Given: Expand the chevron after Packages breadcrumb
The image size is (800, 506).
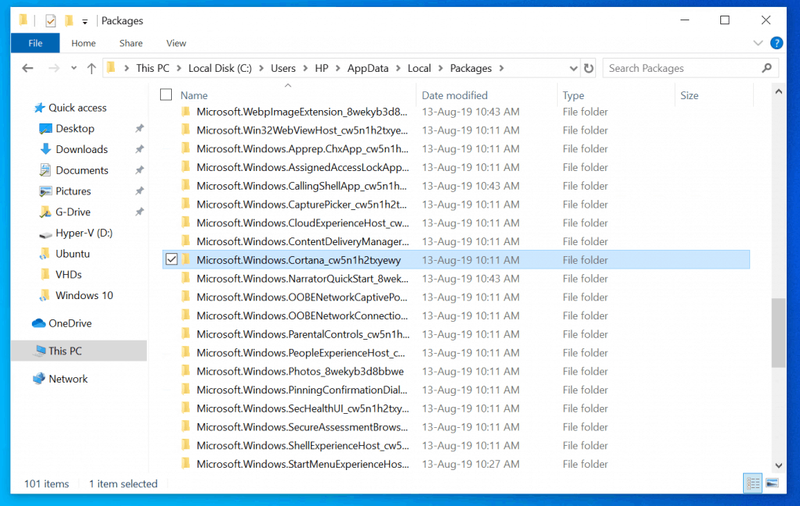Looking at the screenshot, I should click(502, 68).
